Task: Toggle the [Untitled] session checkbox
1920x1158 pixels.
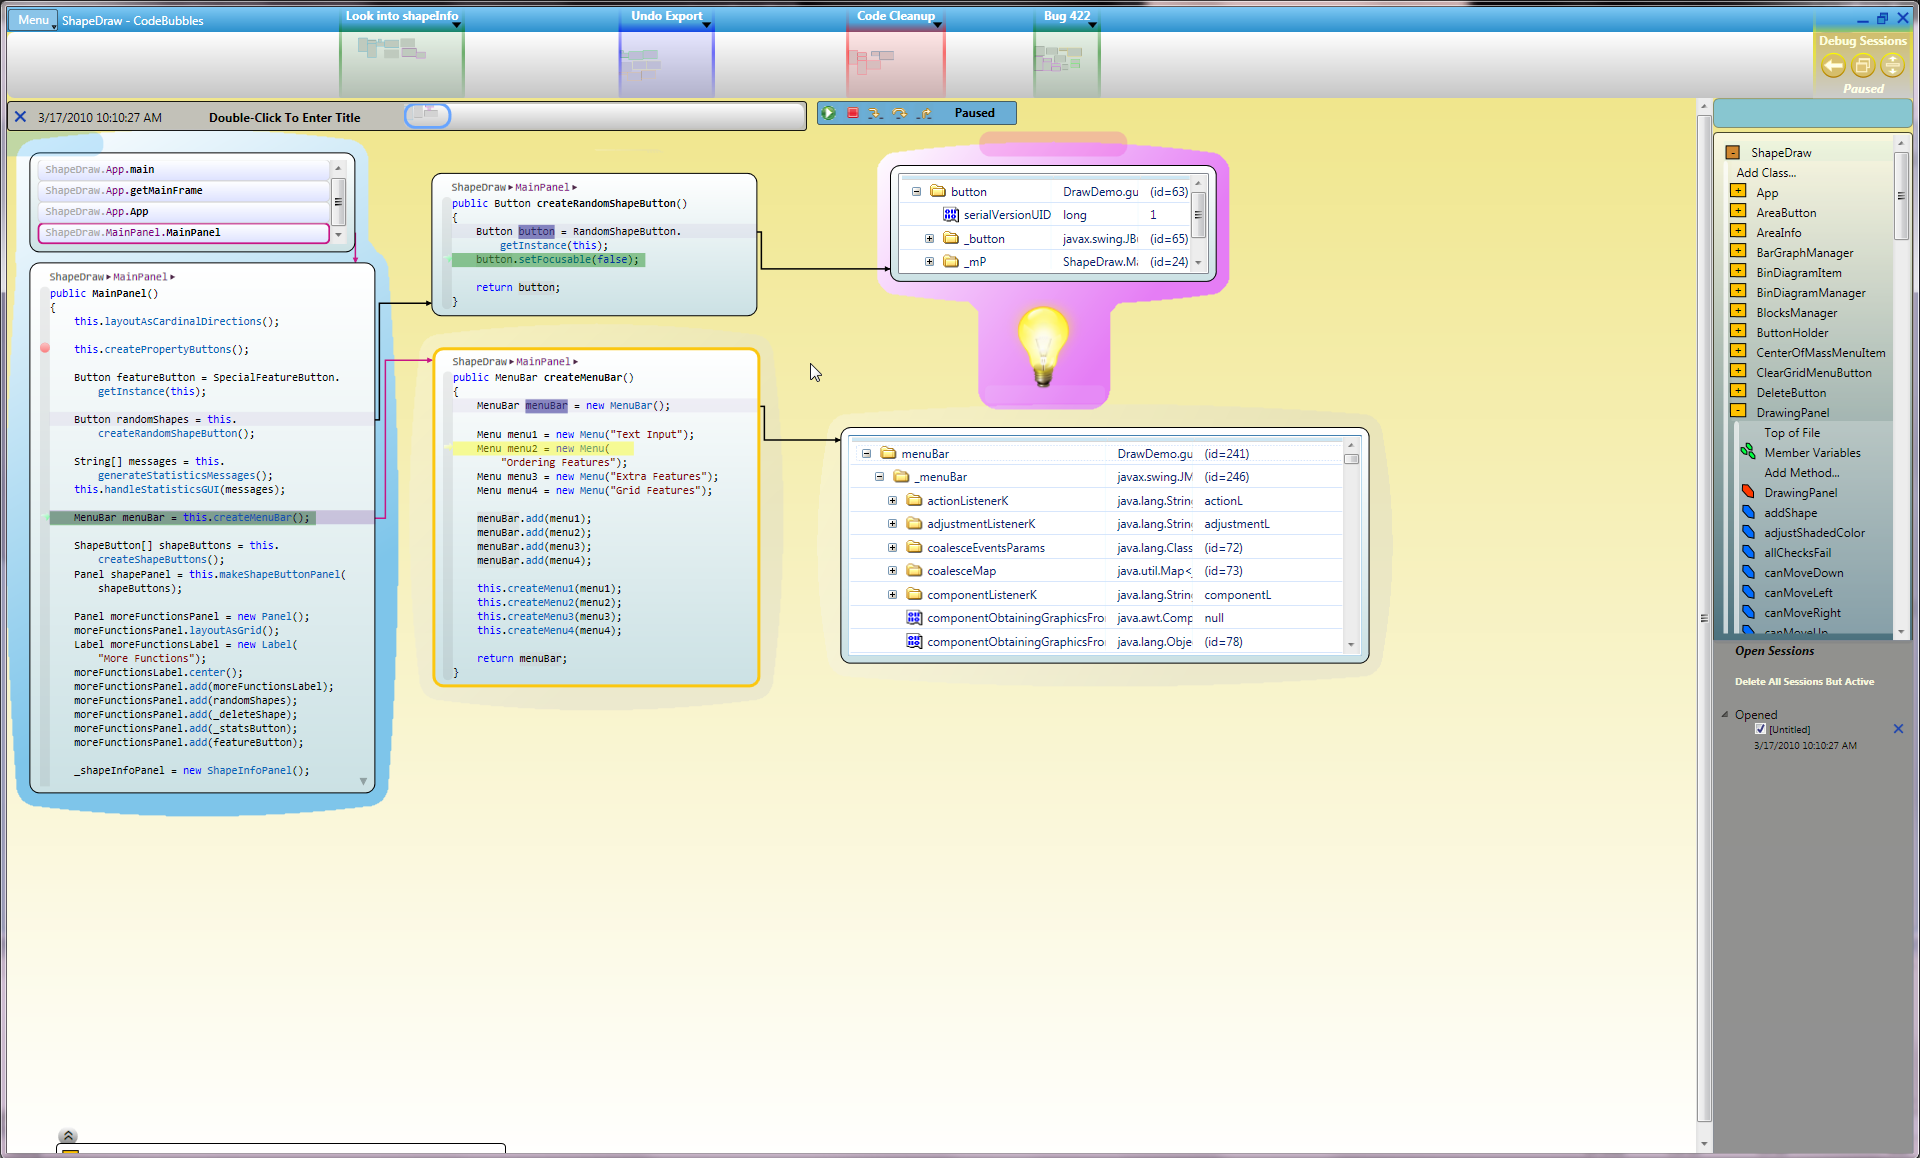Action: click(x=1760, y=729)
